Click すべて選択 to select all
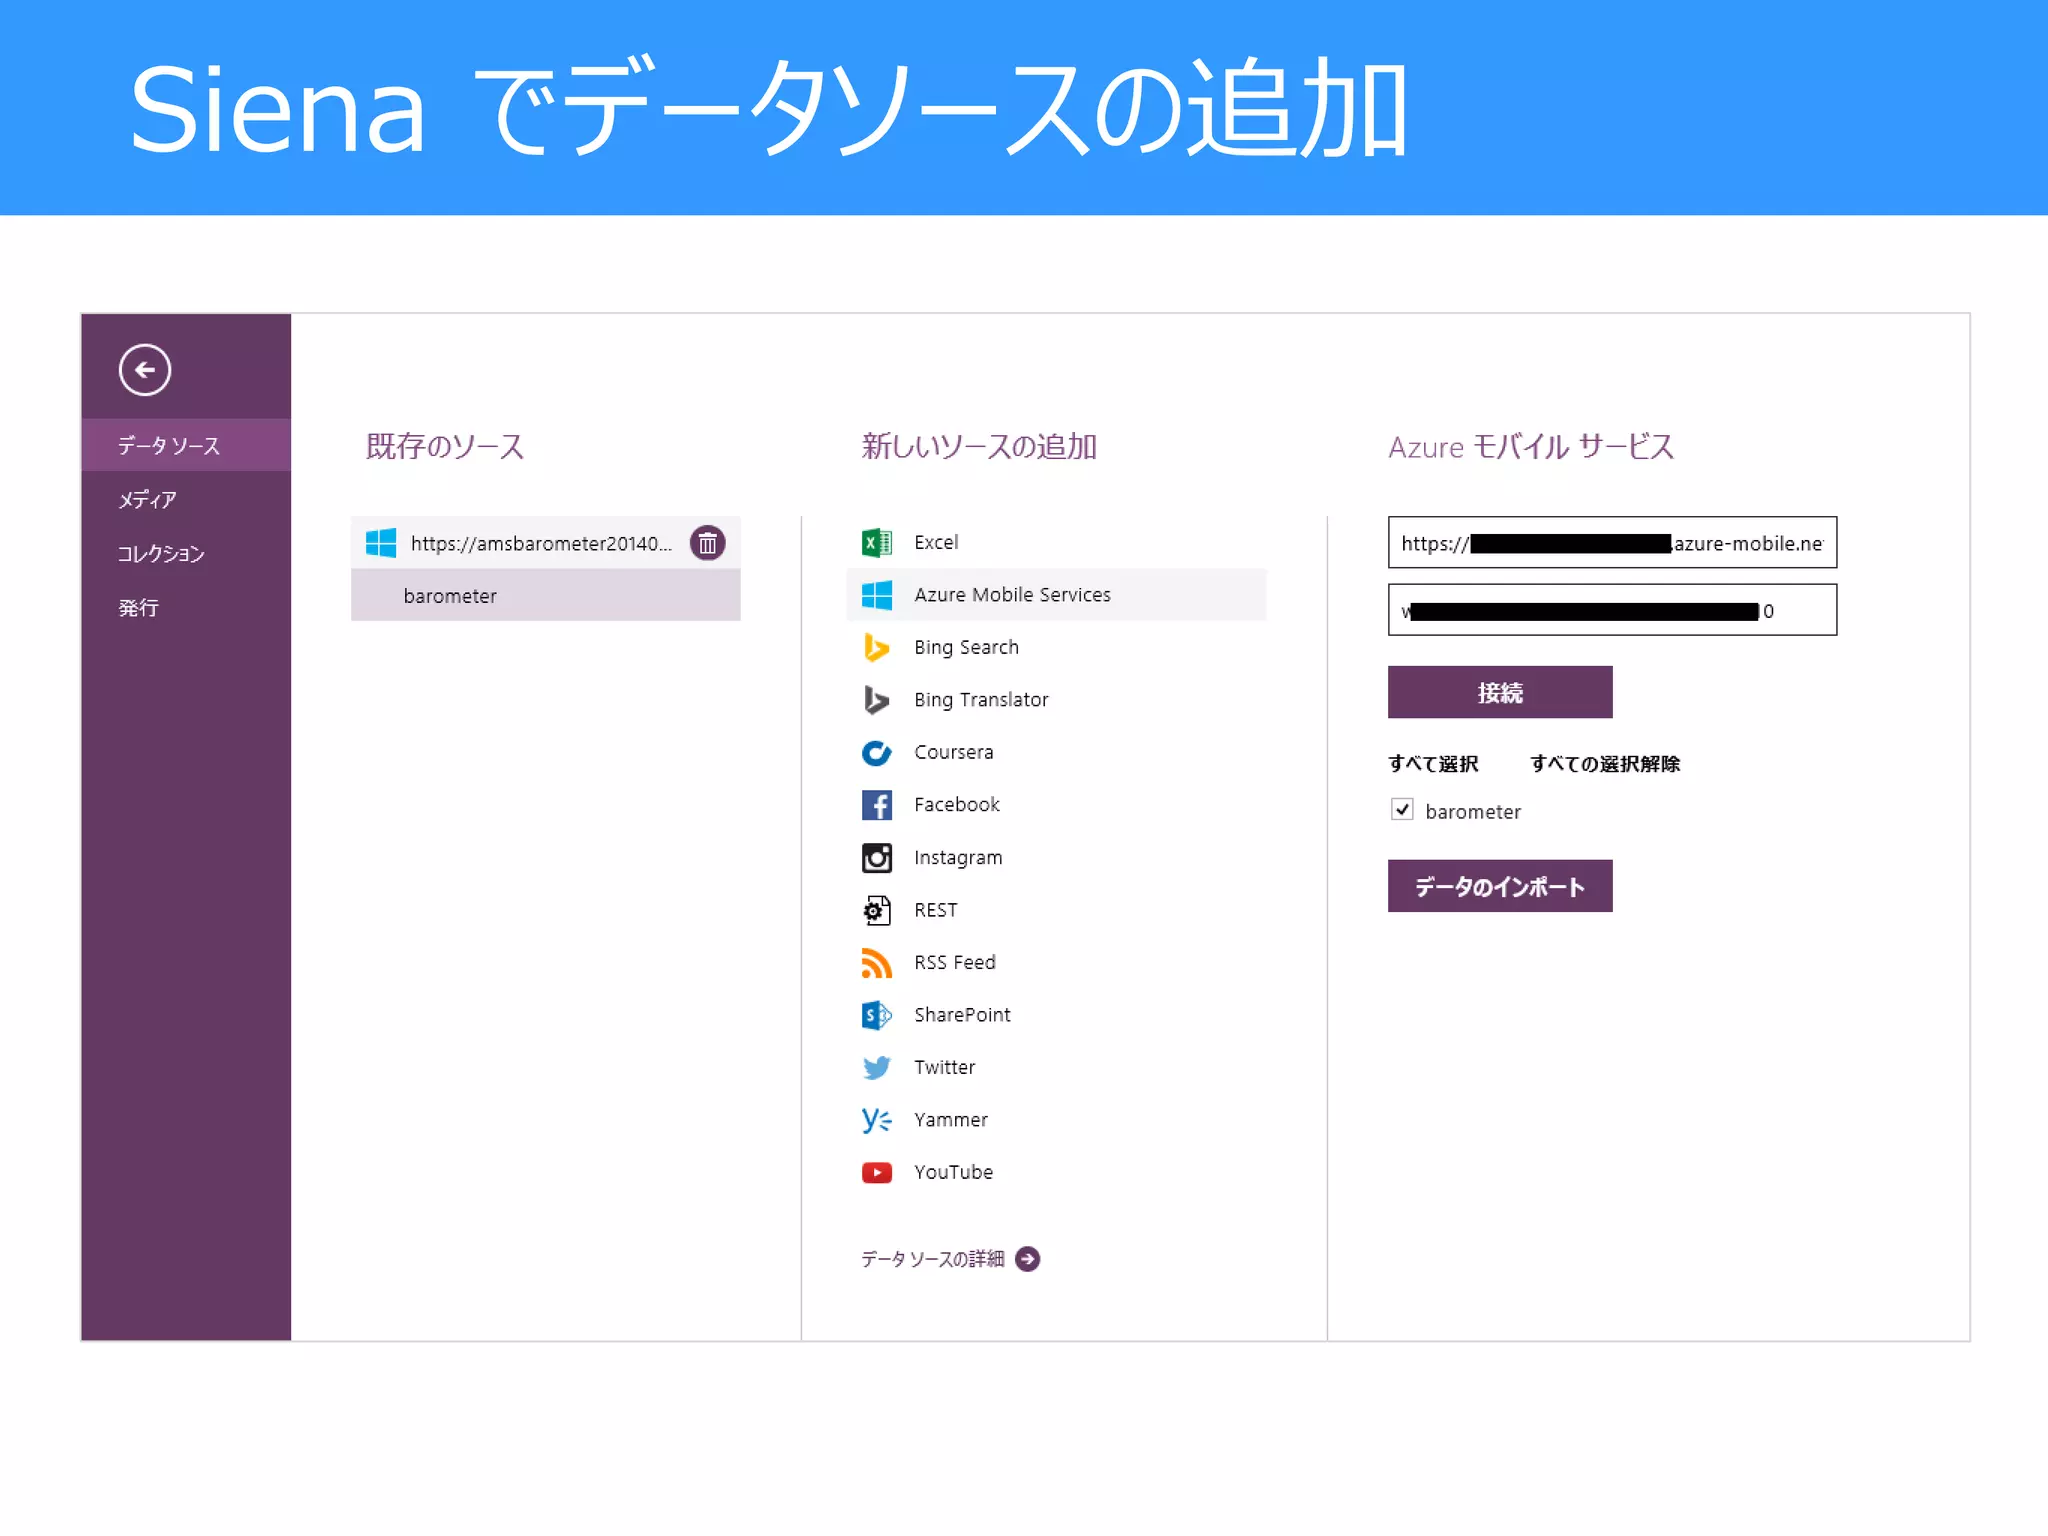Viewport: 2048px width, 1536px height. 1433,764
